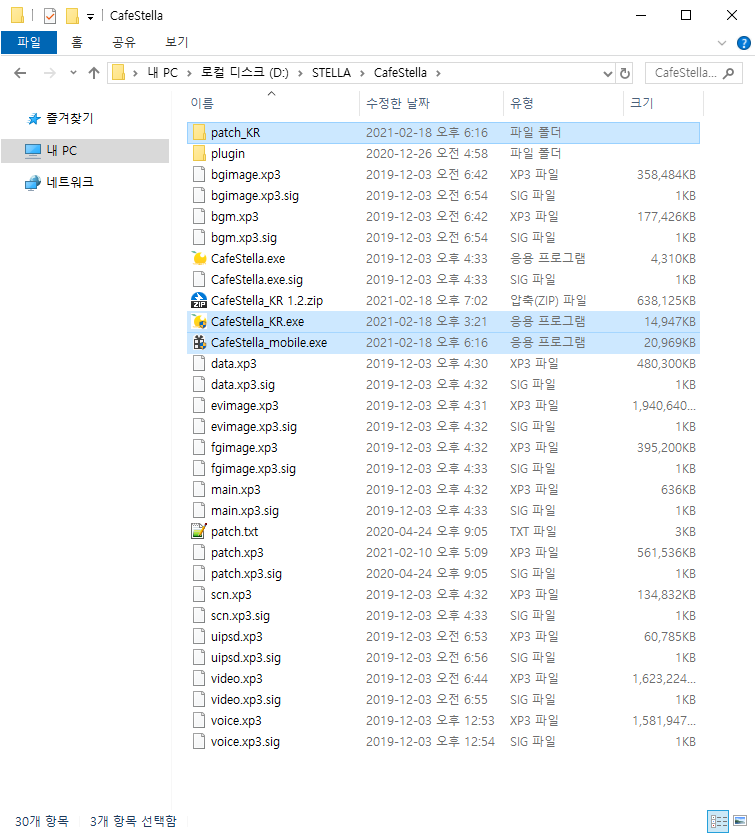Open the quick access toolbar dropdown arrow

(90, 17)
